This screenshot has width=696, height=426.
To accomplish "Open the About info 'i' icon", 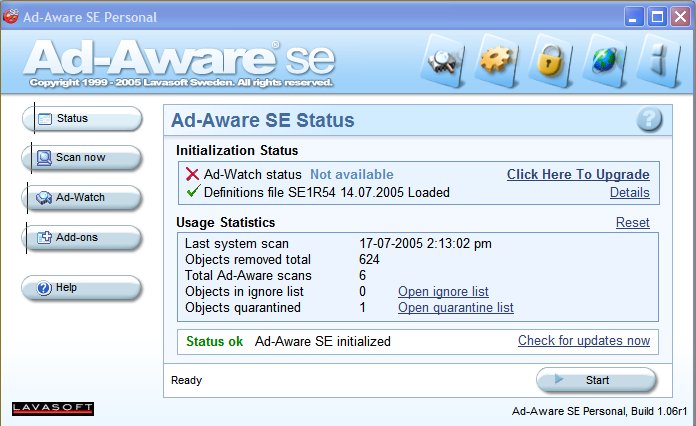I will [659, 61].
